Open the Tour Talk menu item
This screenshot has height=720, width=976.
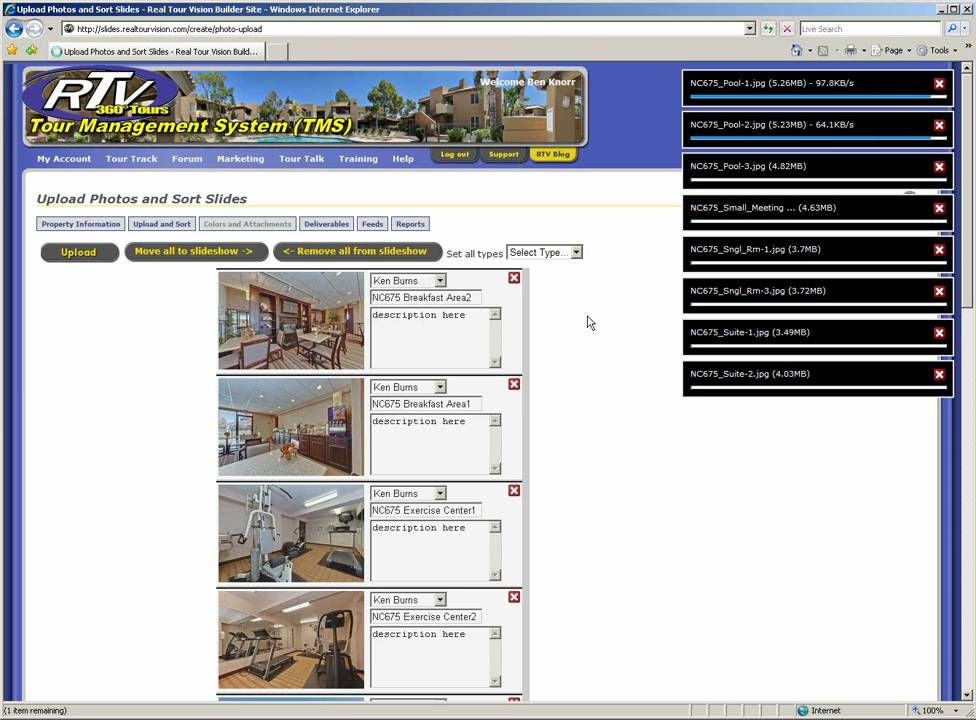coord(302,159)
